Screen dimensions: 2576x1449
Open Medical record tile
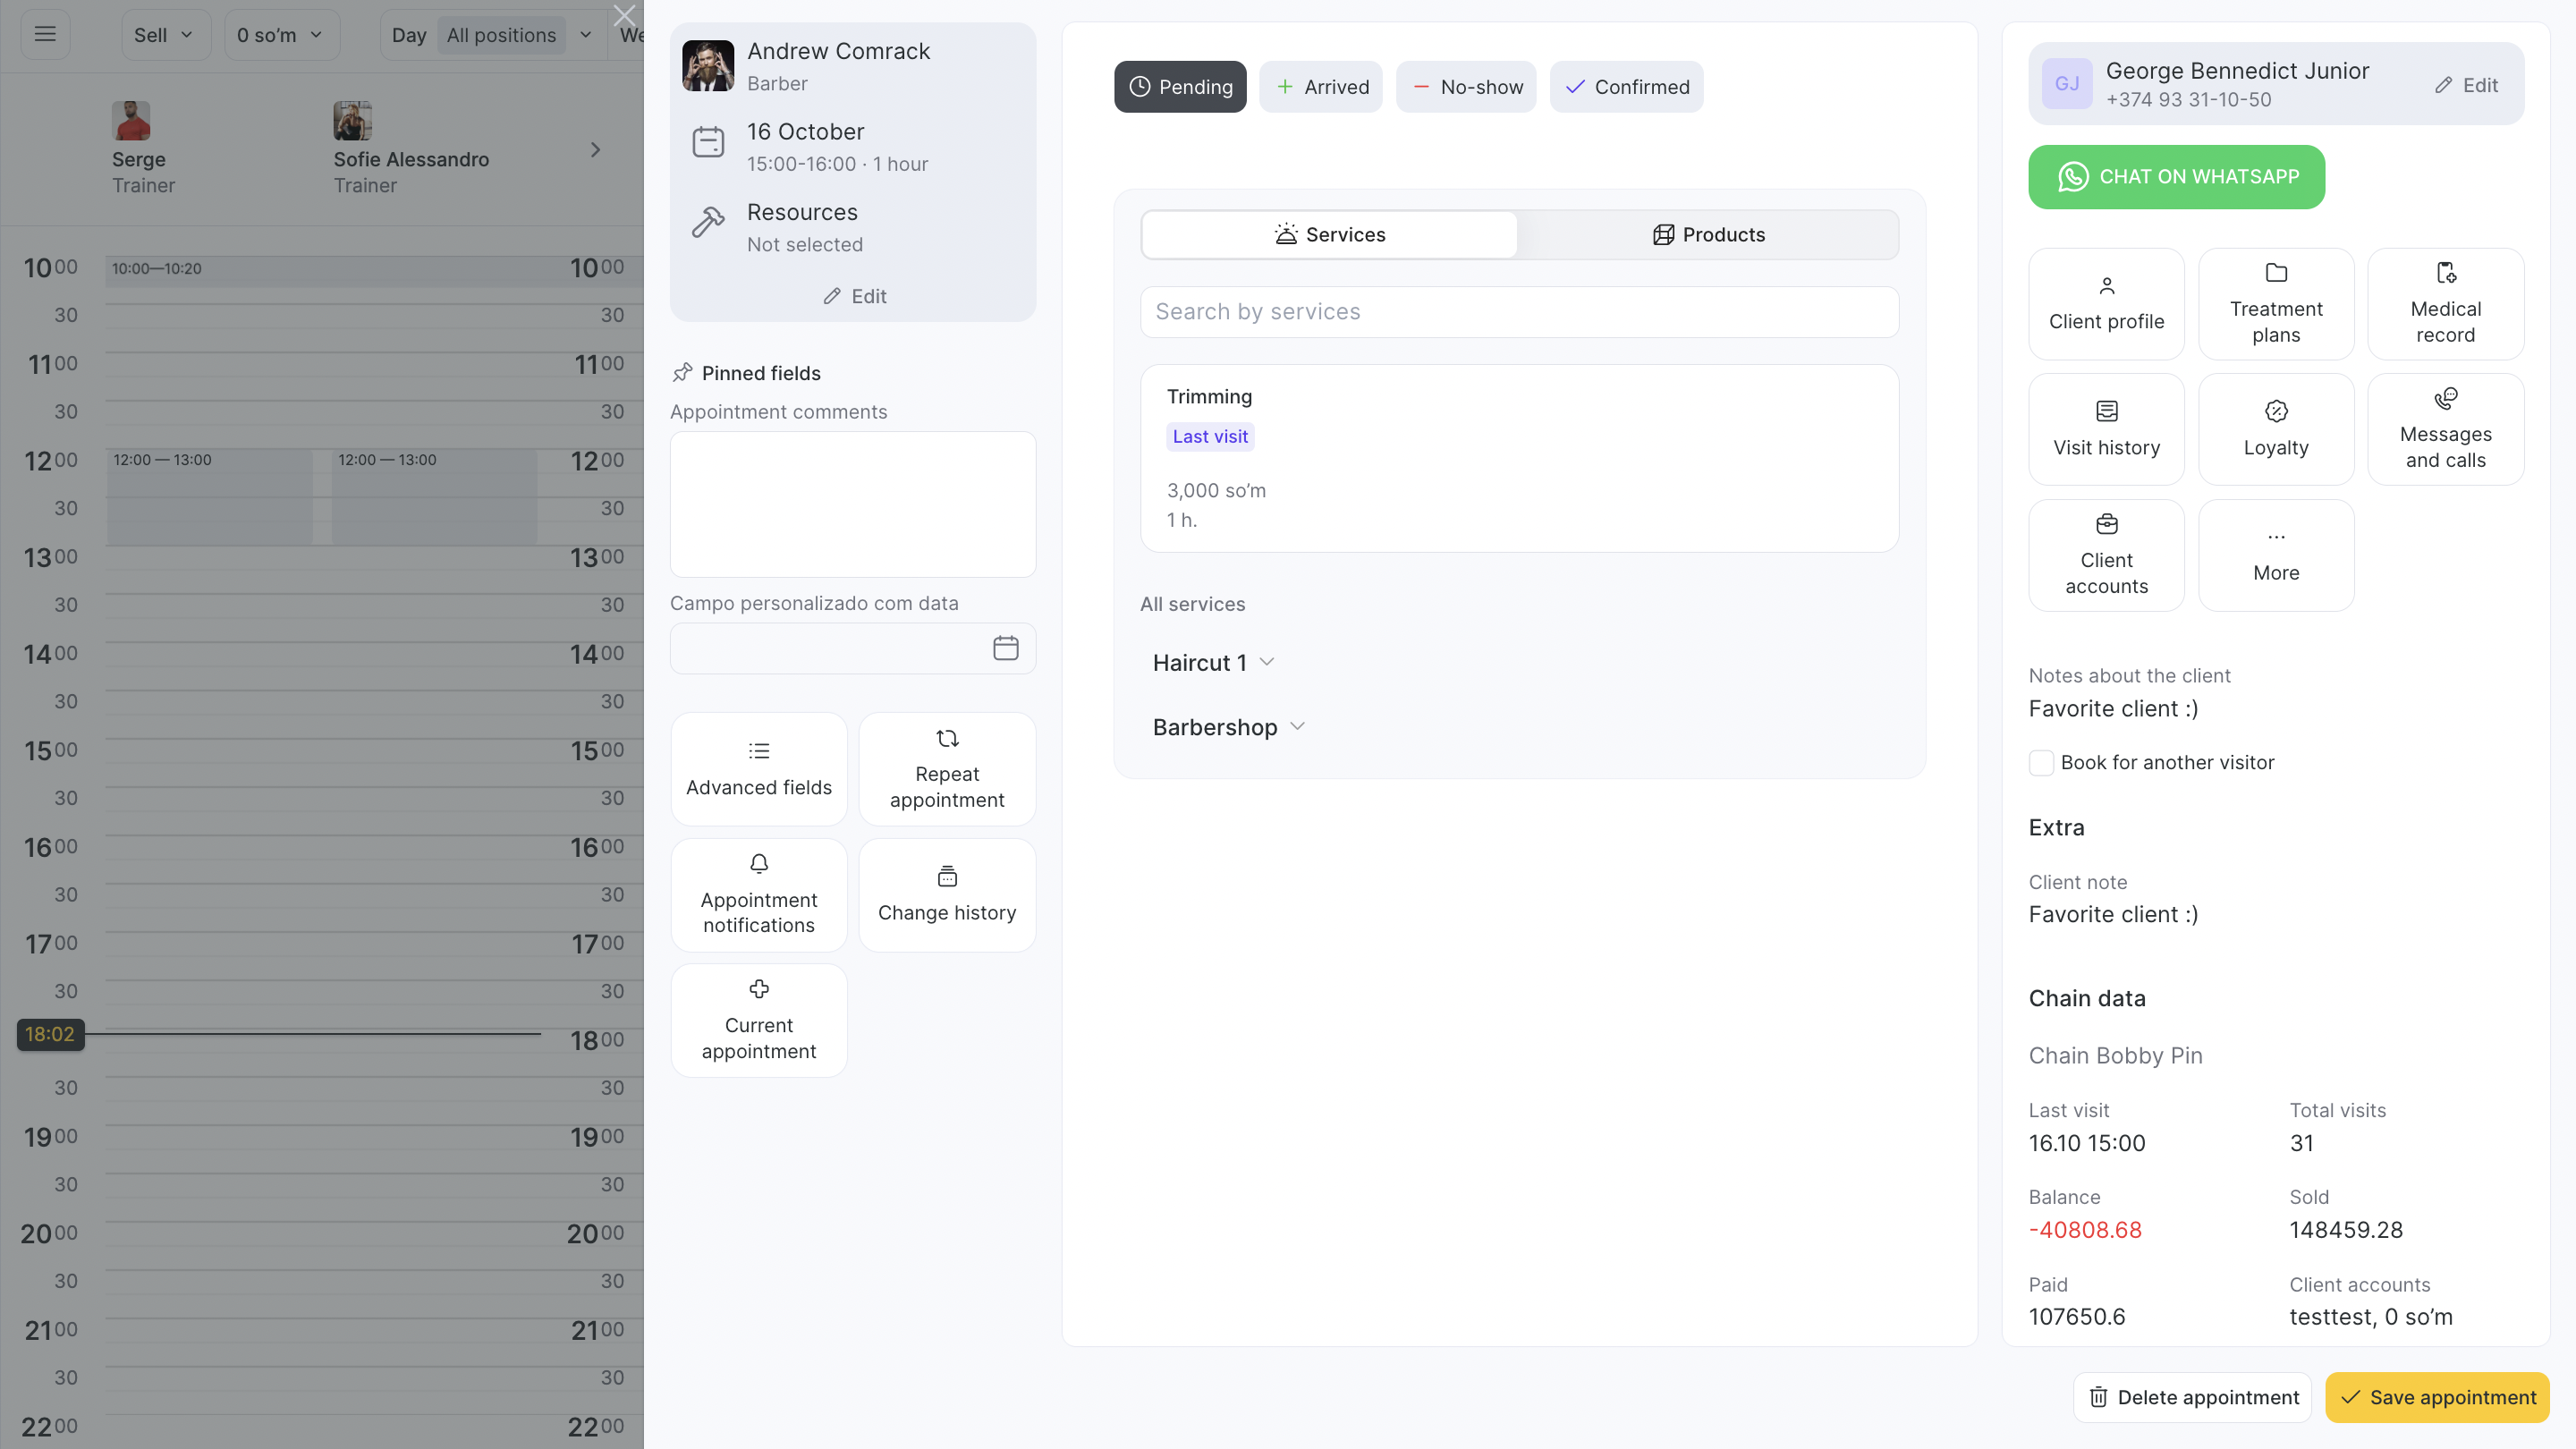(2444, 304)
